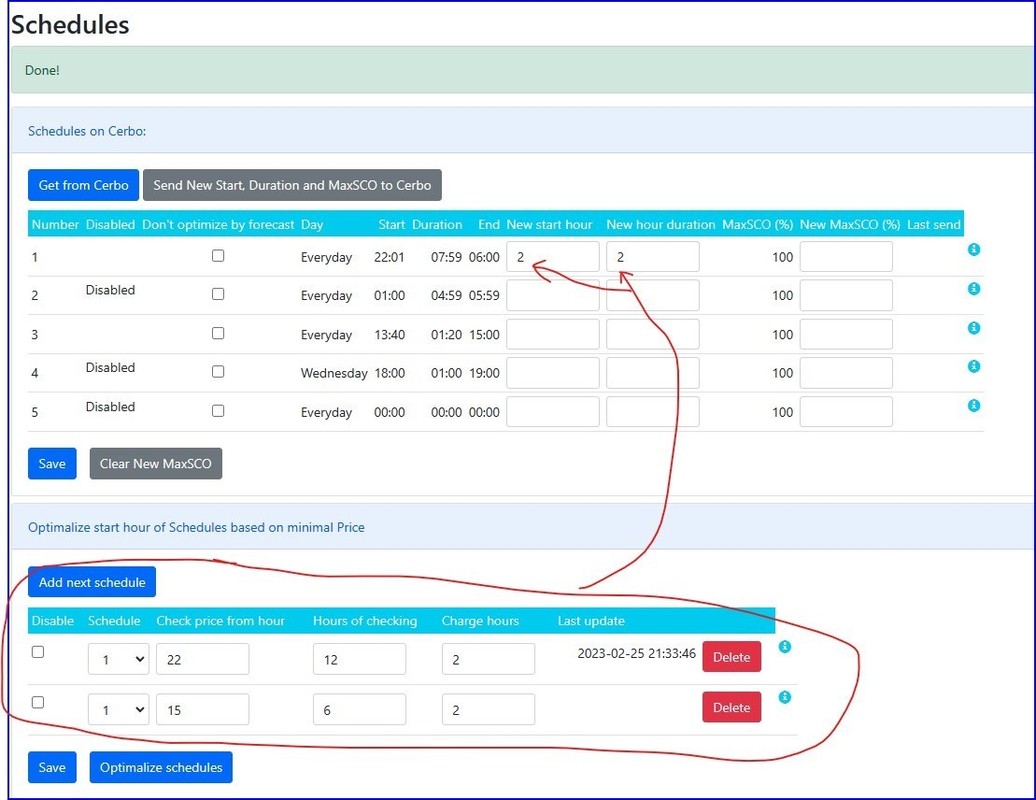Open Schedule dropdown in hour 22 row
Screen dimensions: 1036x800
(x=119, y=658)
